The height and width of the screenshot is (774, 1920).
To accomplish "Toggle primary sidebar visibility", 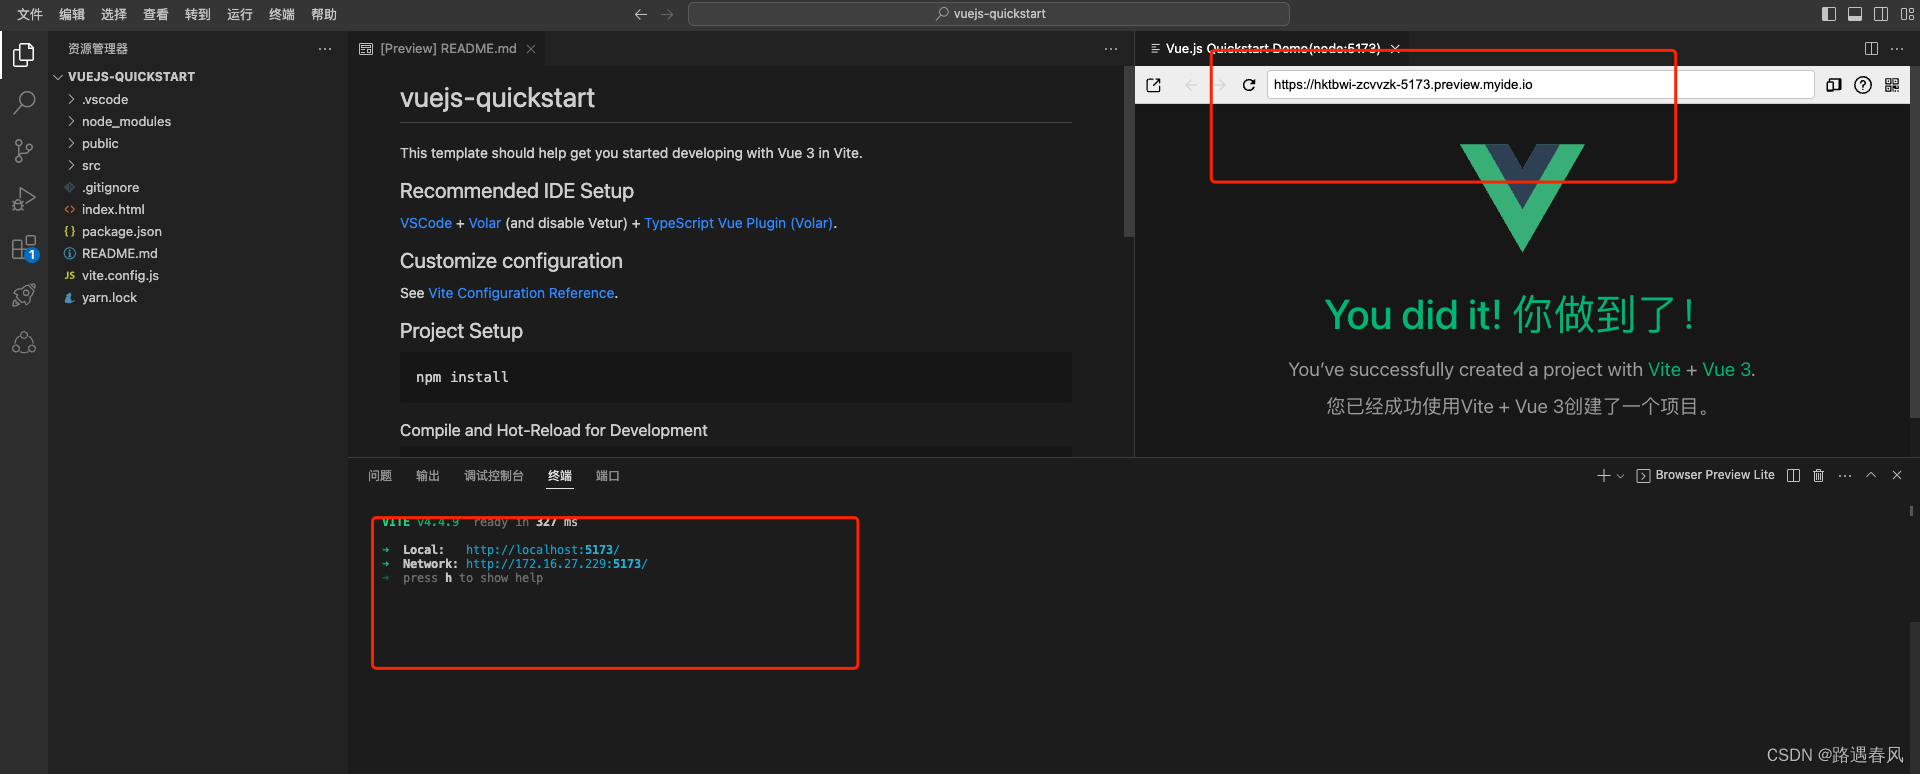I will [1829, 14].
